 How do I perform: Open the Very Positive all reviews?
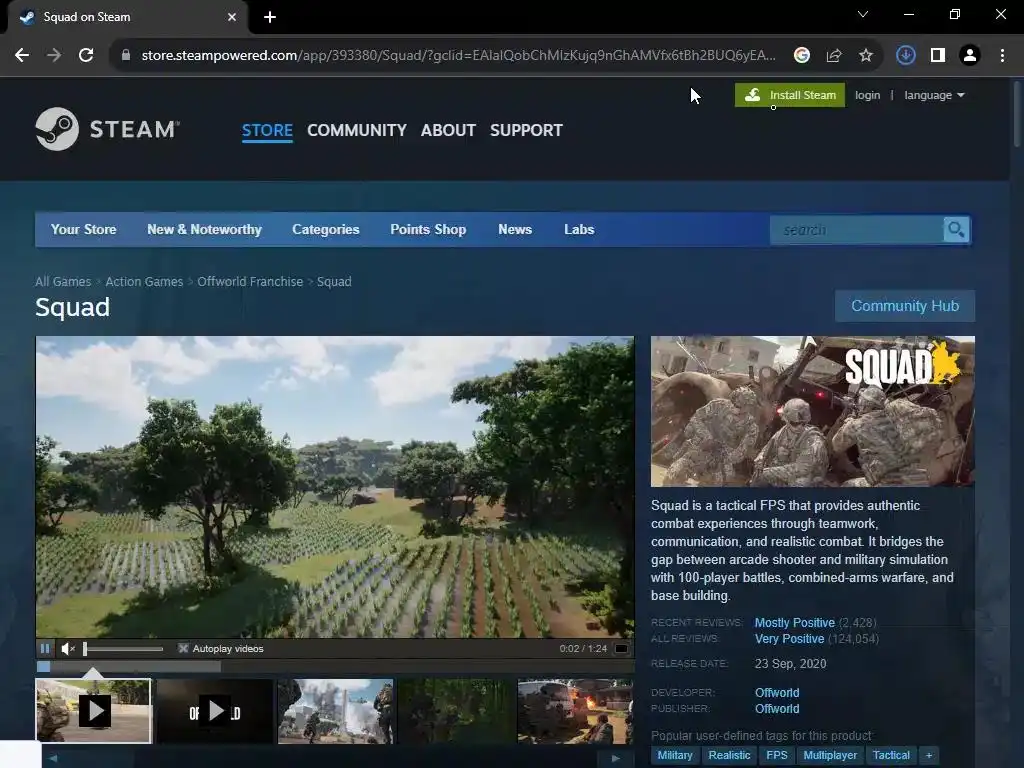(789, 639)
